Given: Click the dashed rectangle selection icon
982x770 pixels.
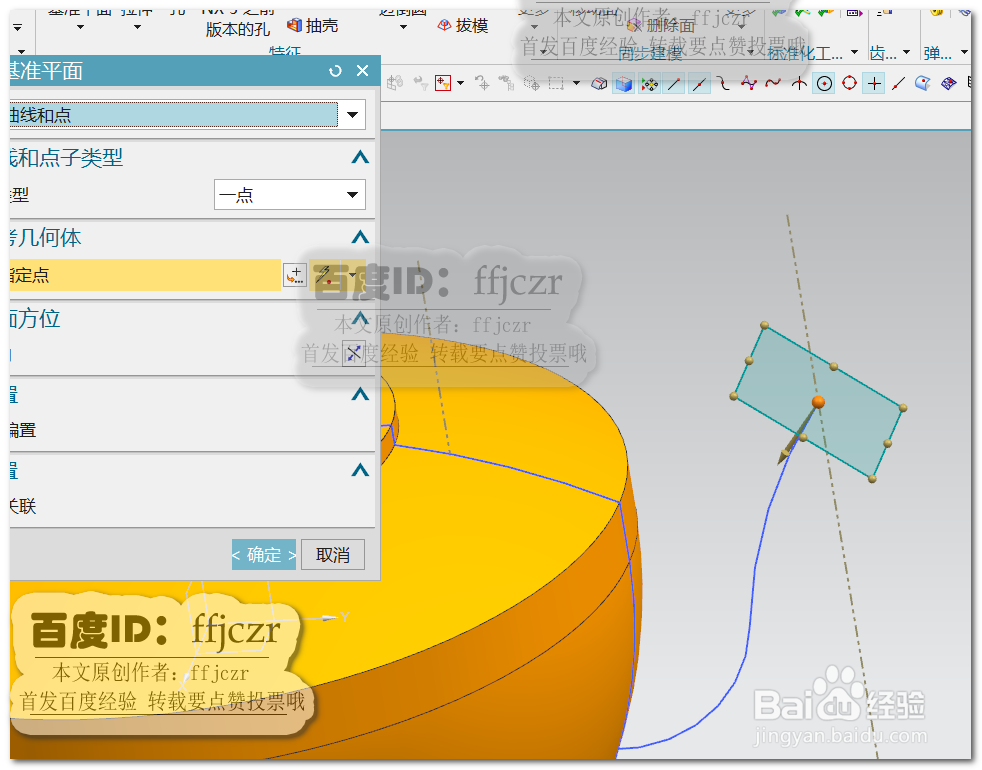Looking at the screenshot, I should coord(556,83).
